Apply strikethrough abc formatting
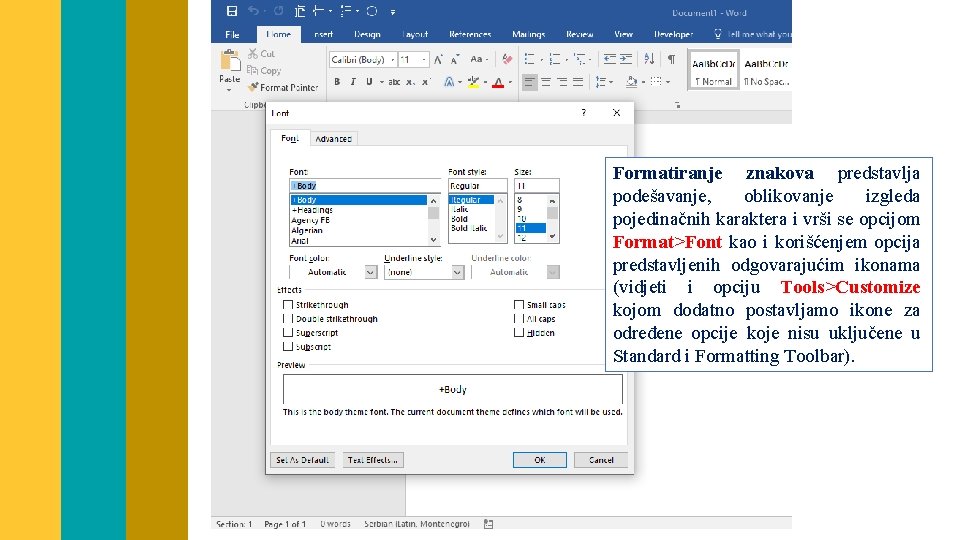960x540 pixels. (394, 81)
